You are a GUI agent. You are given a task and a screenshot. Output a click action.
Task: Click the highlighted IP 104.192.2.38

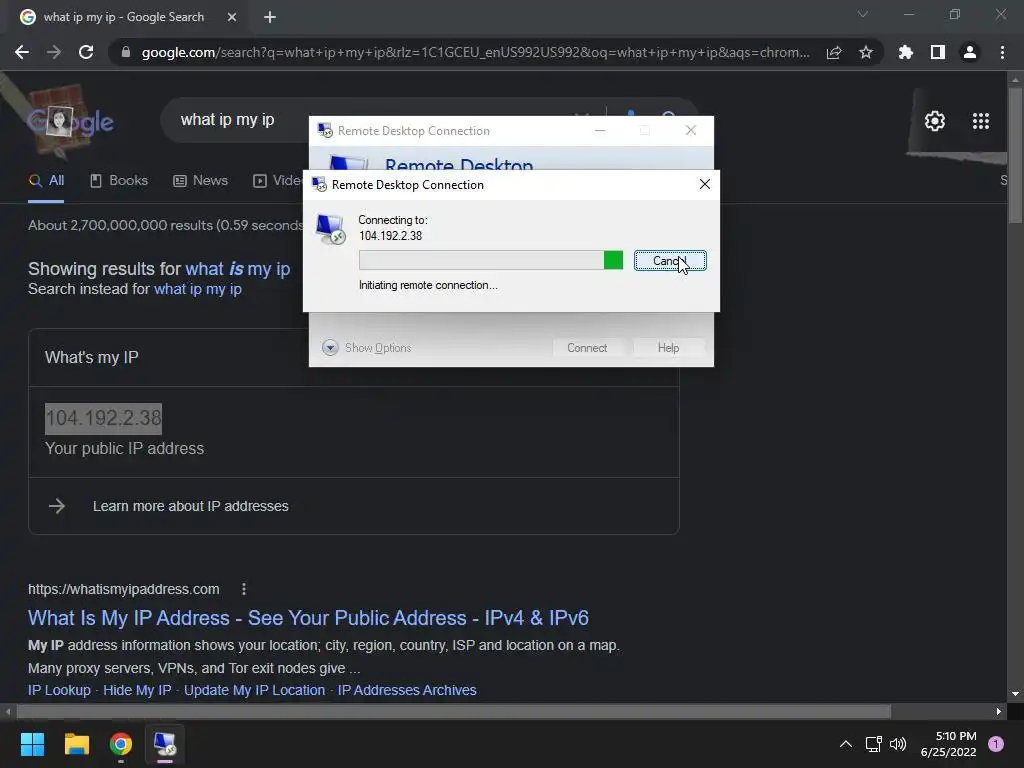click(103, 418)
